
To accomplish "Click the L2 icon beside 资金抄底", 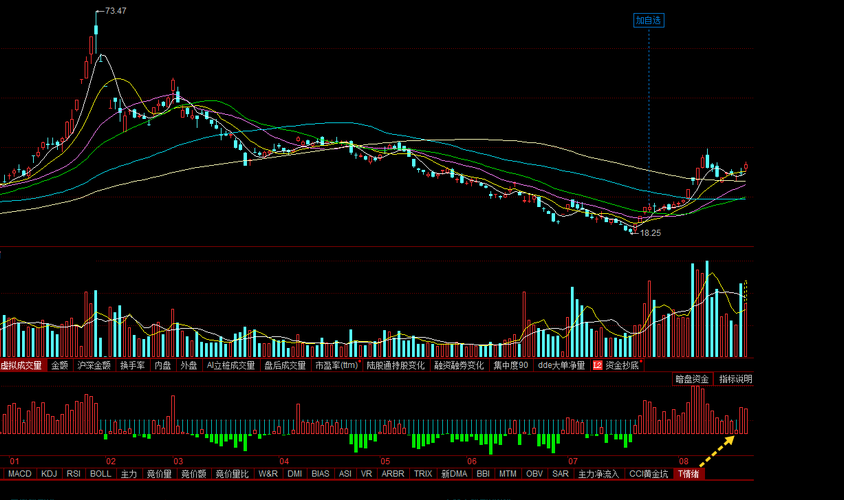I will tap(597, 365).
